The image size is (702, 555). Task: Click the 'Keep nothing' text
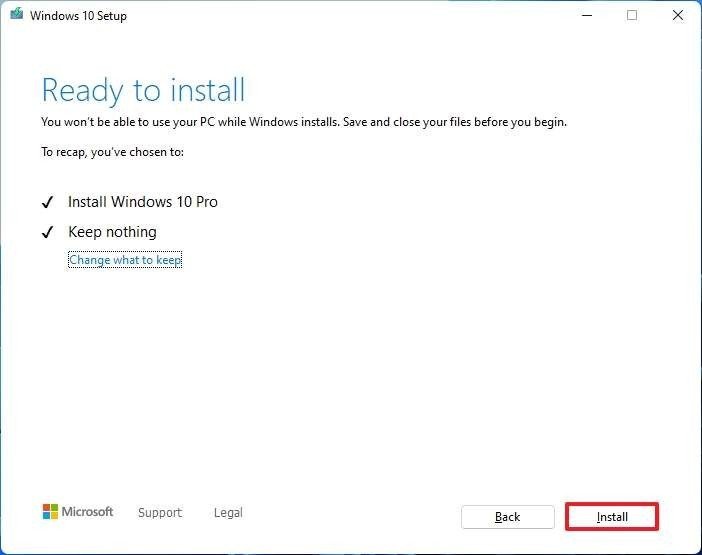[x=112, y=232]
